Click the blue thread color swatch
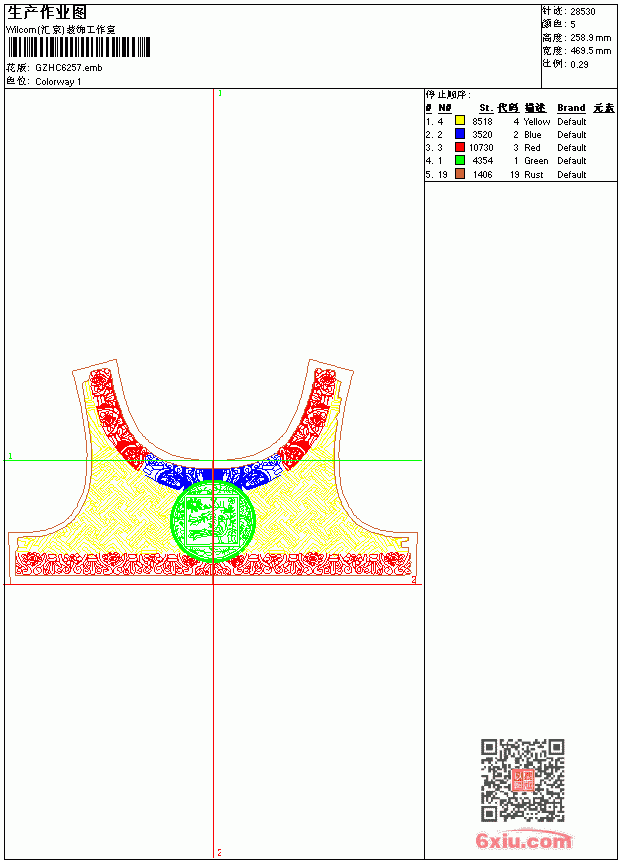This screenshot has width=620, height=860. pyautogui.click(x=460, y=134)
